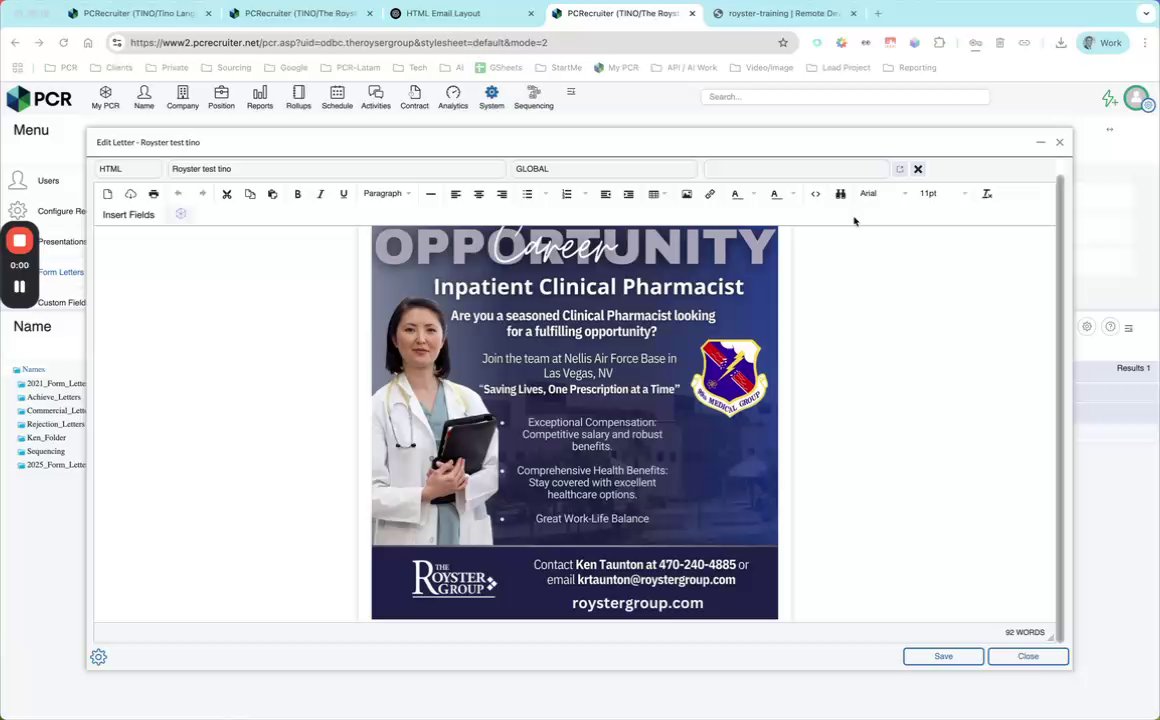Open the dialog settings gear
The height and width of the screenshot is (720, 1160).
(x=98, y=657)
